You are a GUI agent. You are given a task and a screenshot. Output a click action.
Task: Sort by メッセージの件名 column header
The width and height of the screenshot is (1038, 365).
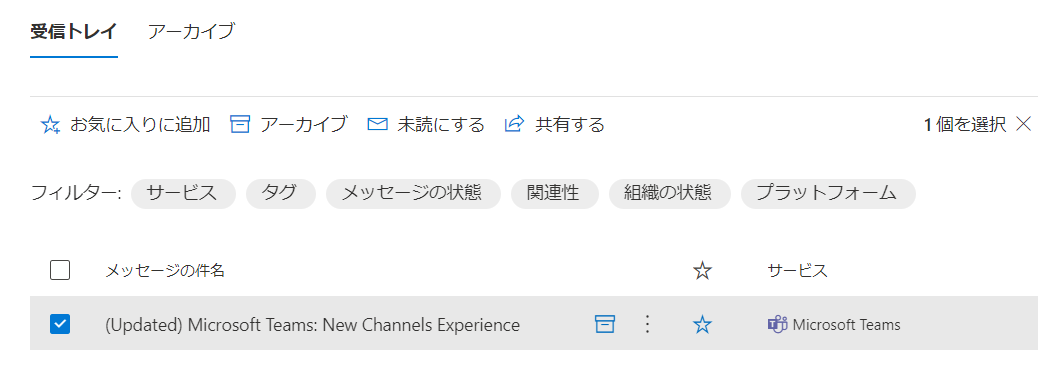click(x=165, y=270)
